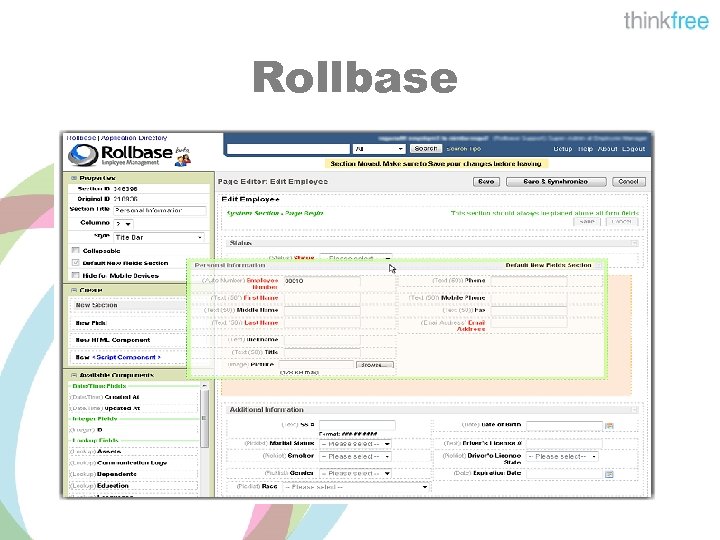Click the Status section corner icon
The height and width of the screenshot is (540, 720).
634,243
